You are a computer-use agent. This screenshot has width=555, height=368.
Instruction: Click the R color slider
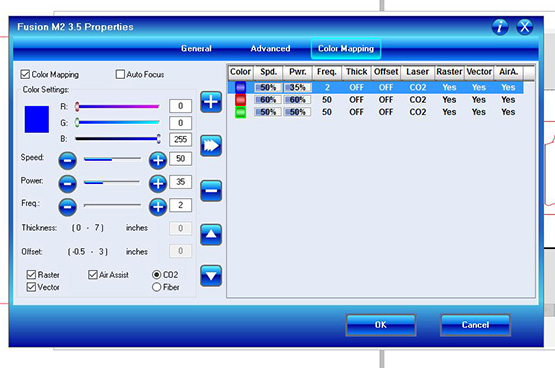[118, 106]
